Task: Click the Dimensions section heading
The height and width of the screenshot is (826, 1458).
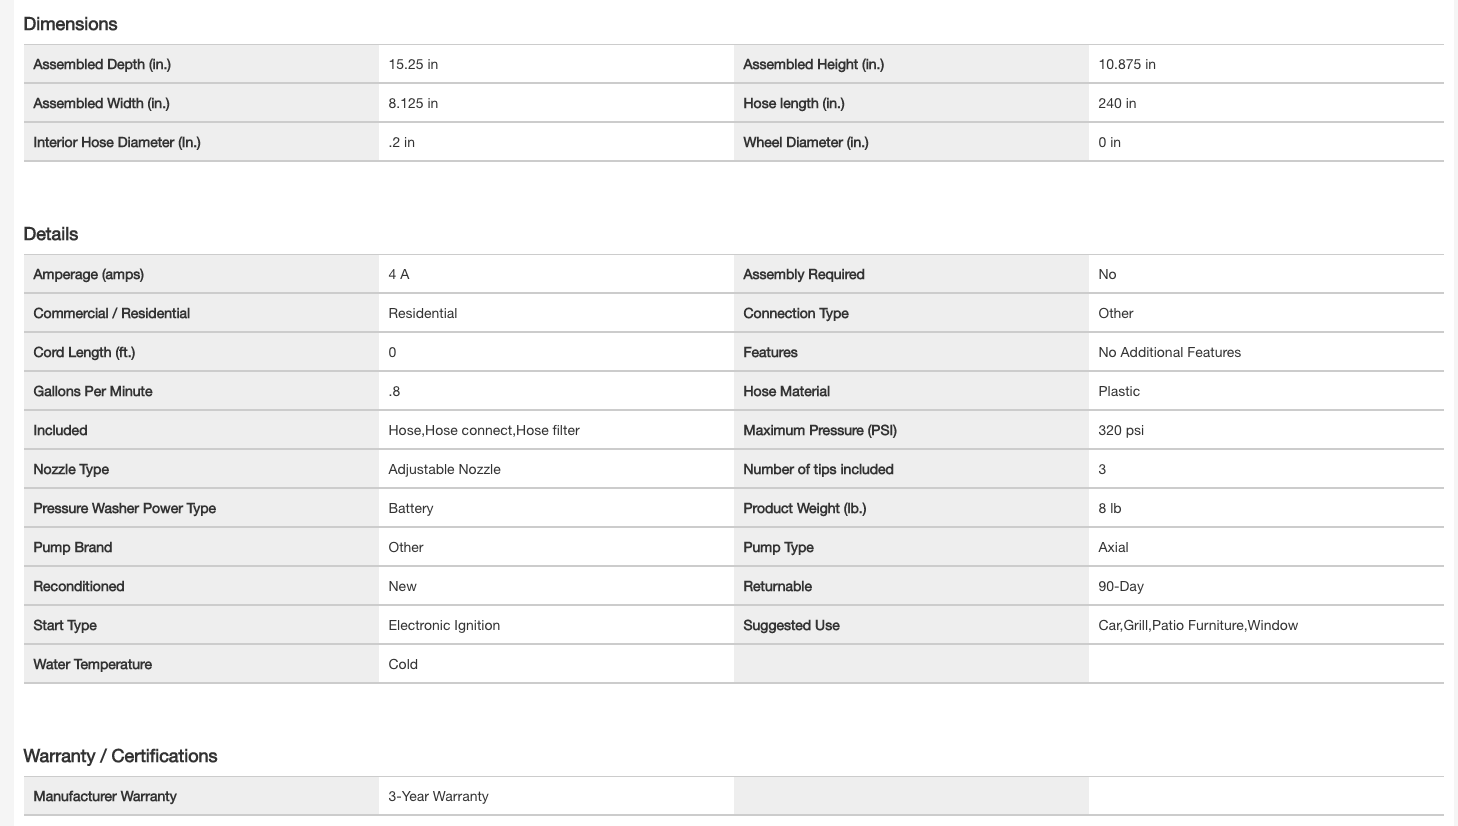Action: point(70,24)
